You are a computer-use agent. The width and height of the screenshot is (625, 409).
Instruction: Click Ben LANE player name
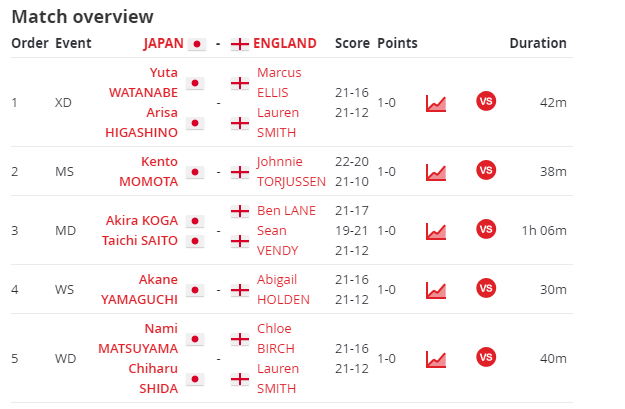pyautogui.click(x=286, y=210)
